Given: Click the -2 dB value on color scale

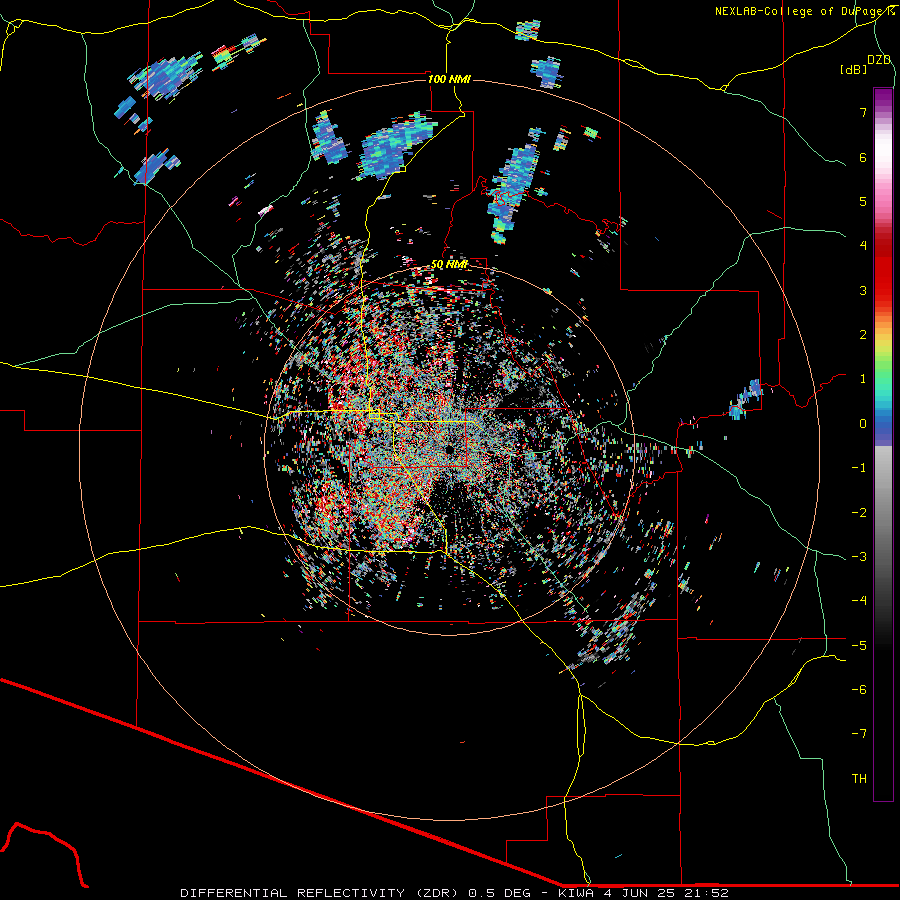Looking at the screenshot, I should pyautogui.click(x=859, y=512).
